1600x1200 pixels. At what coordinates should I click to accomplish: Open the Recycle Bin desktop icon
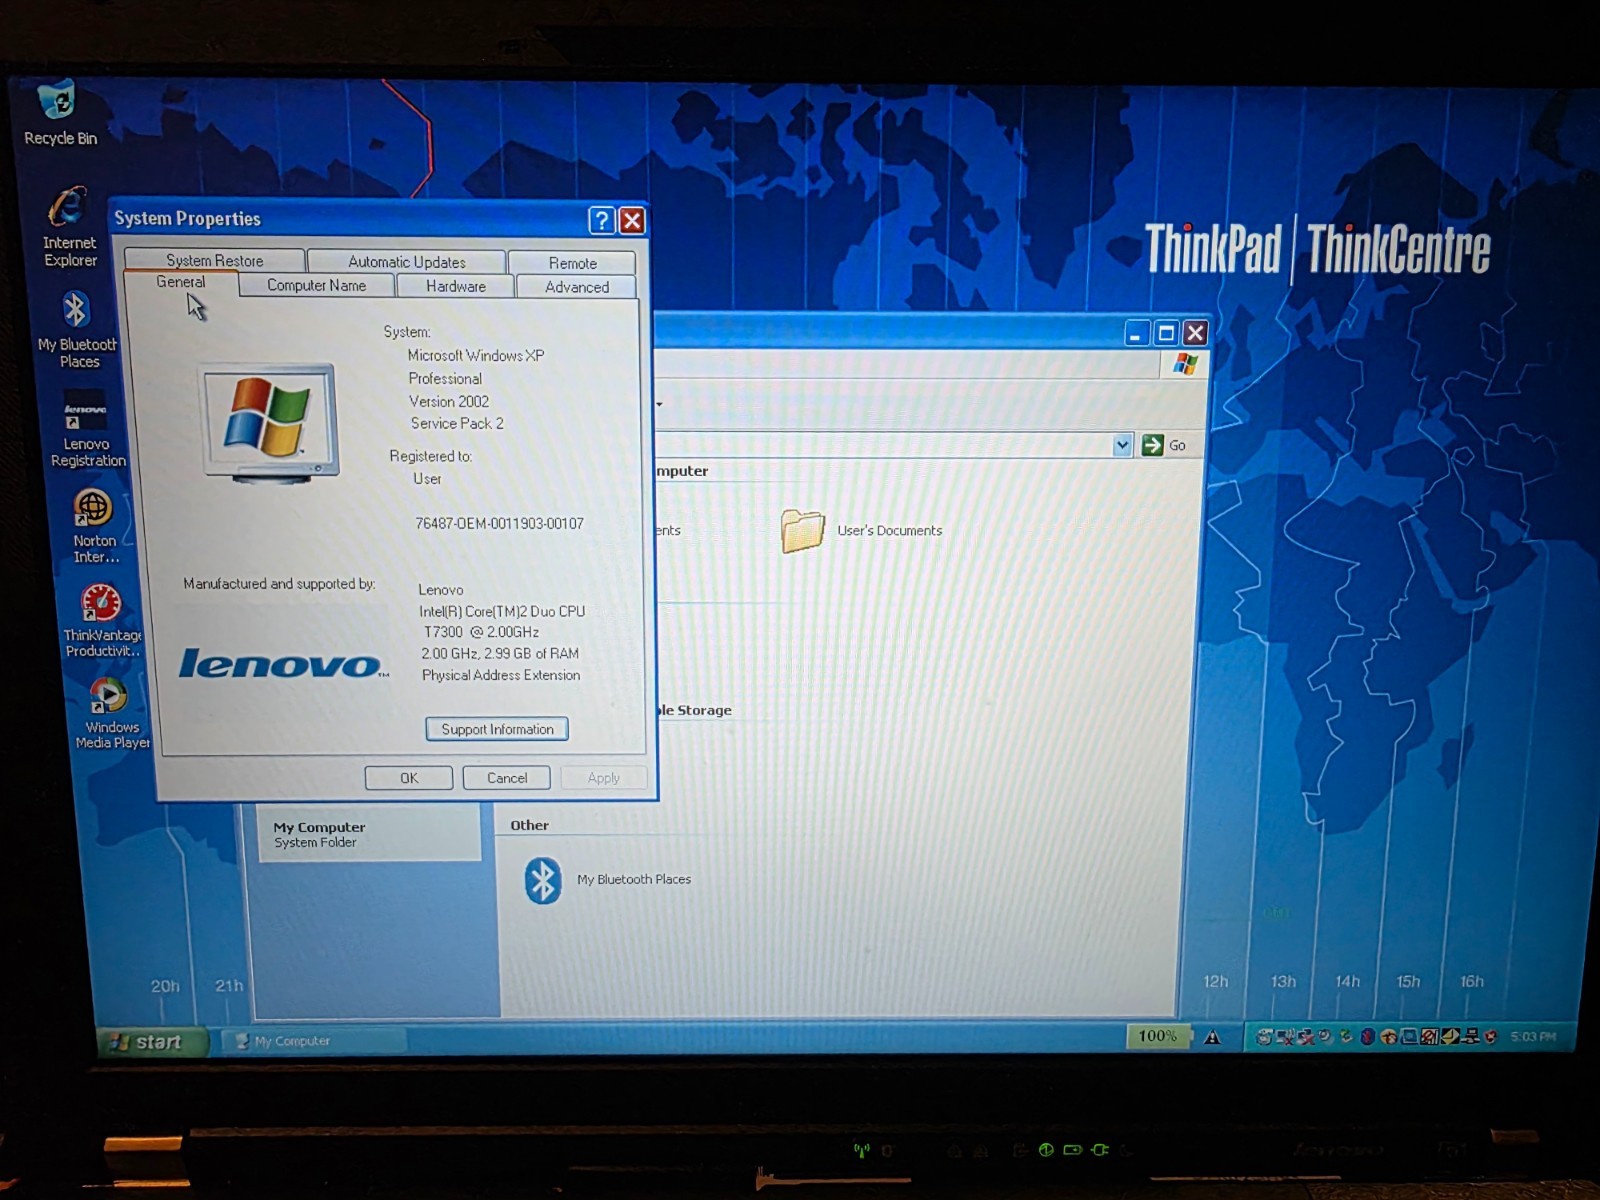[x=60, y=114]
